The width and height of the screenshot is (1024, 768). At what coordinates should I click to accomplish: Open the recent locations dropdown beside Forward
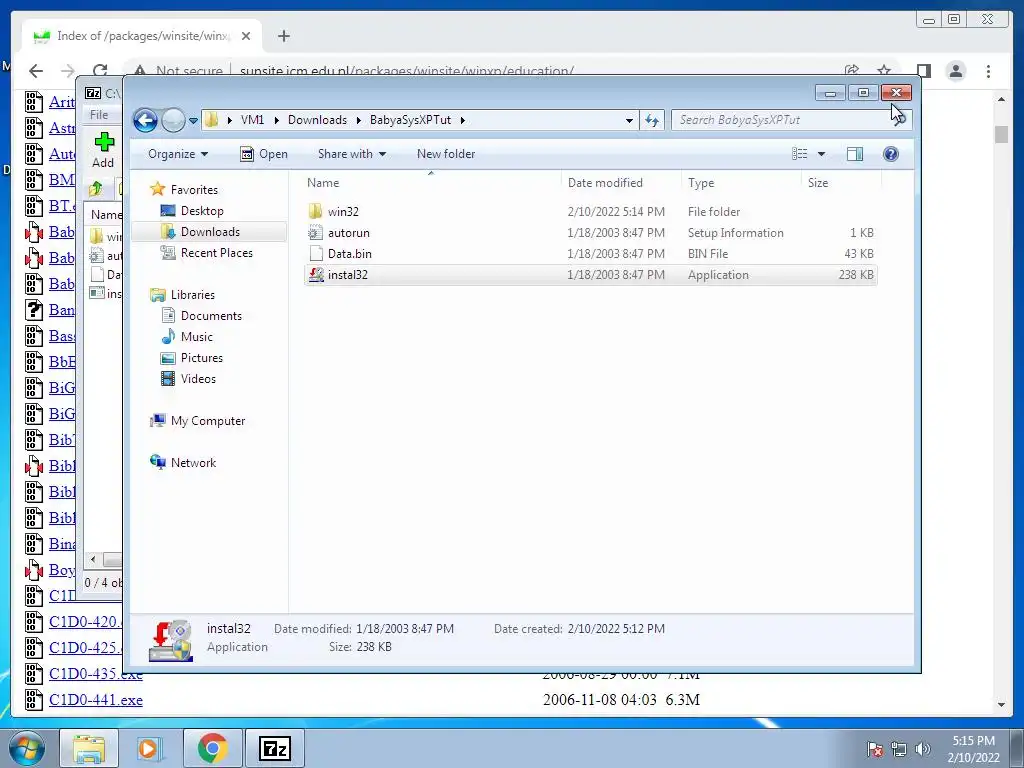click(193, 121)
